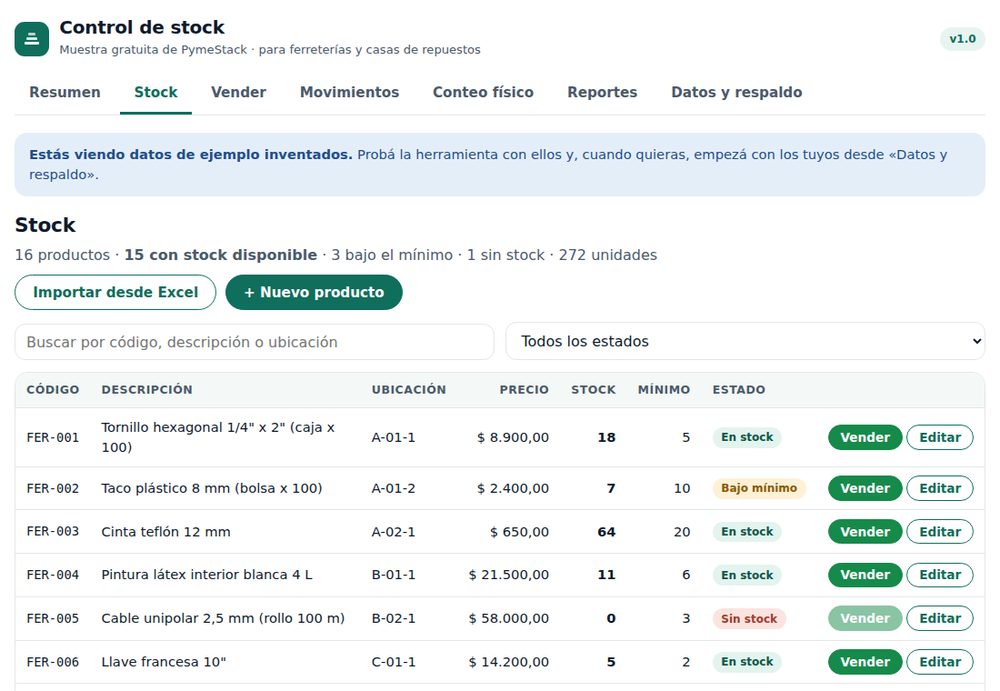This screenshot has height=691, width=1000.
Task: Click the price $ 58.000,00
Action: pos(509,618)
